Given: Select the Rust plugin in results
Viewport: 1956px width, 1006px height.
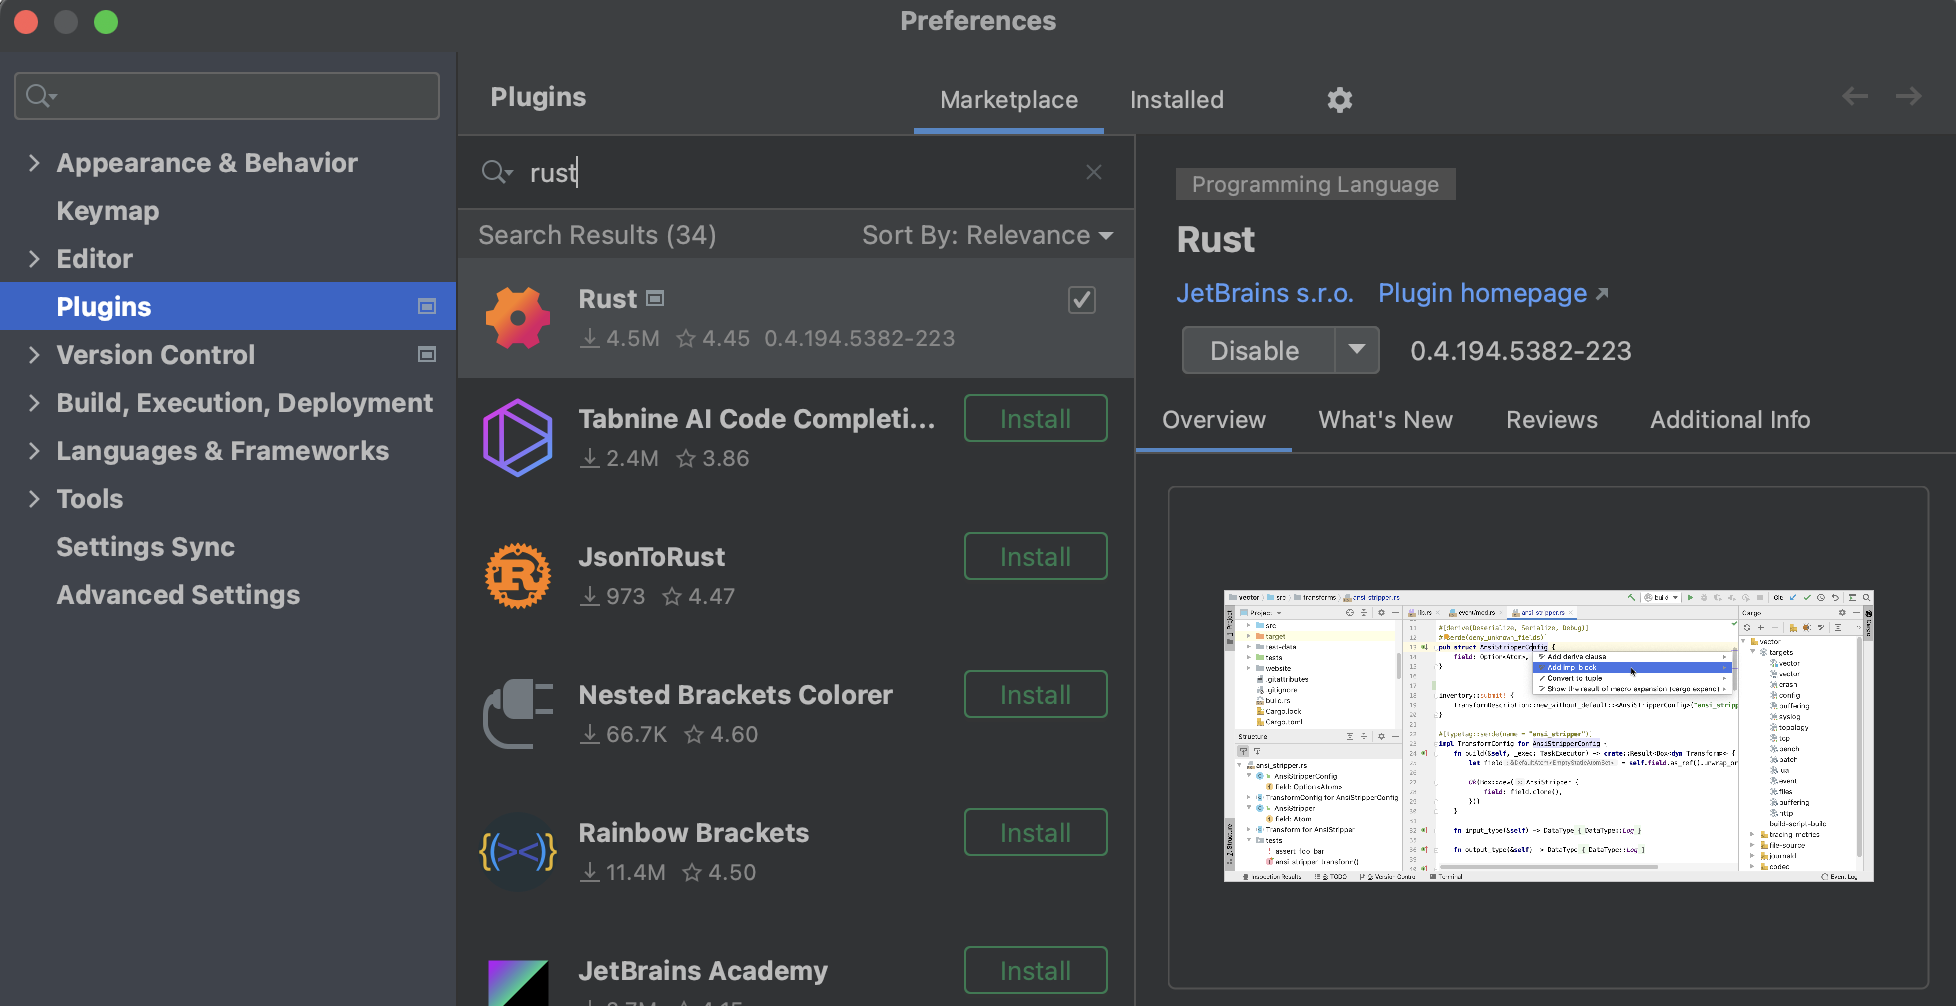Looking at the screenshot, I should click(796, 318).
